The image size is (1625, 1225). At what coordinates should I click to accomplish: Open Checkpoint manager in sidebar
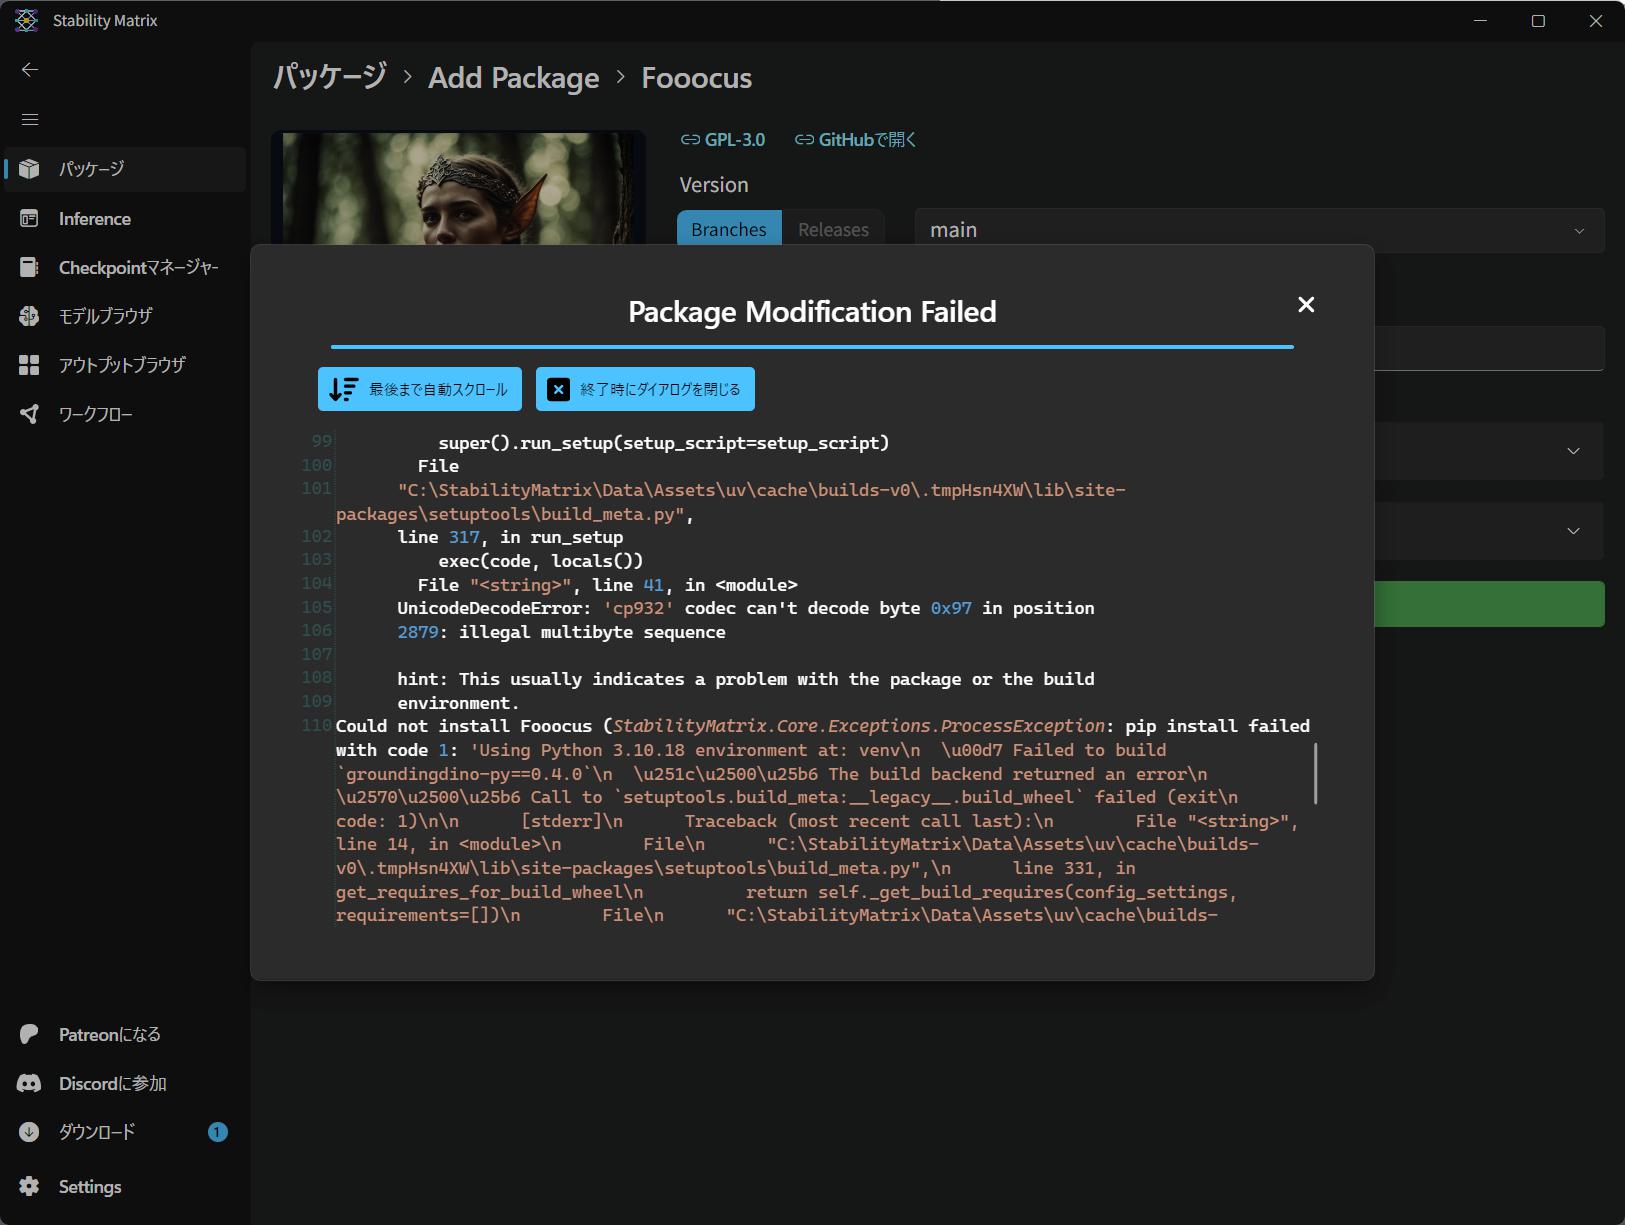click(137, 268)
